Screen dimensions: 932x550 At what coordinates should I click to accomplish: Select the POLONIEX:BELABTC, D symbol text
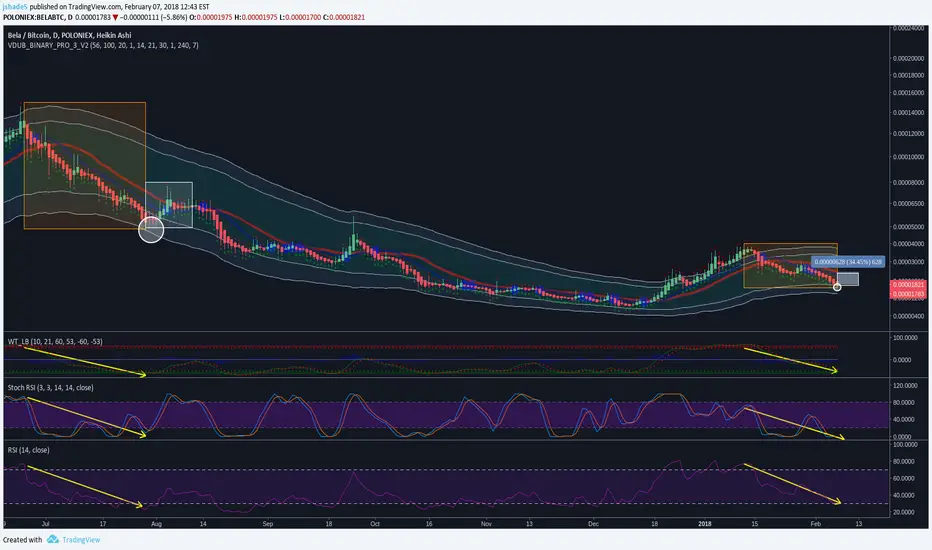[37, 17]
